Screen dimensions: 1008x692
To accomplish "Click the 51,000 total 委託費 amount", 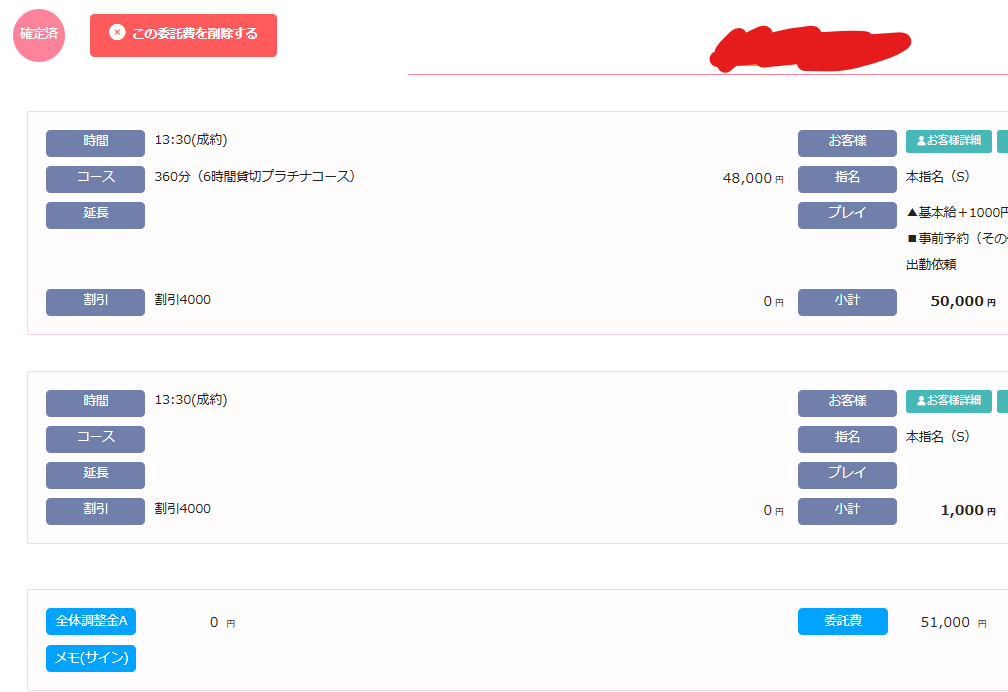I will pos(945,622).
